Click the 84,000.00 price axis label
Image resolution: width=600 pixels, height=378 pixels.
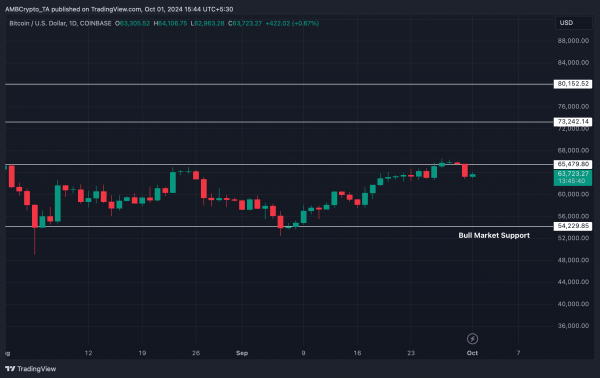click(x=573, y=62)
